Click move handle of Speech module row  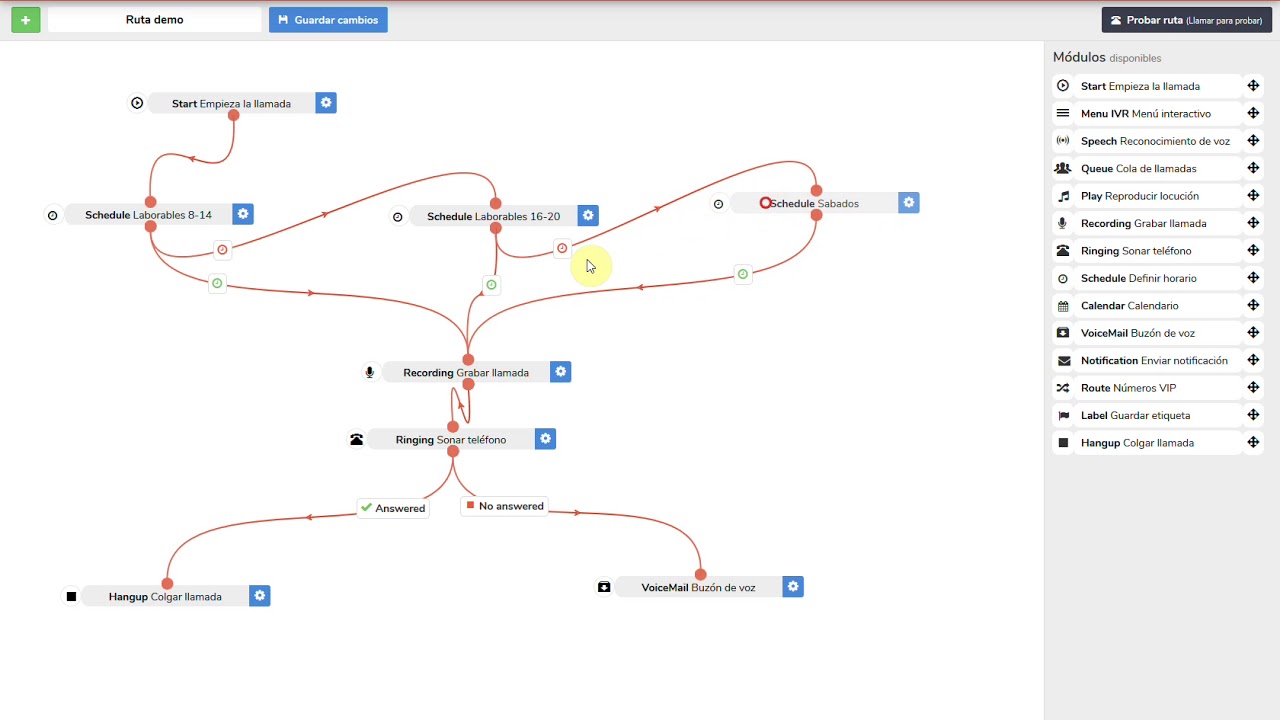1253,141
